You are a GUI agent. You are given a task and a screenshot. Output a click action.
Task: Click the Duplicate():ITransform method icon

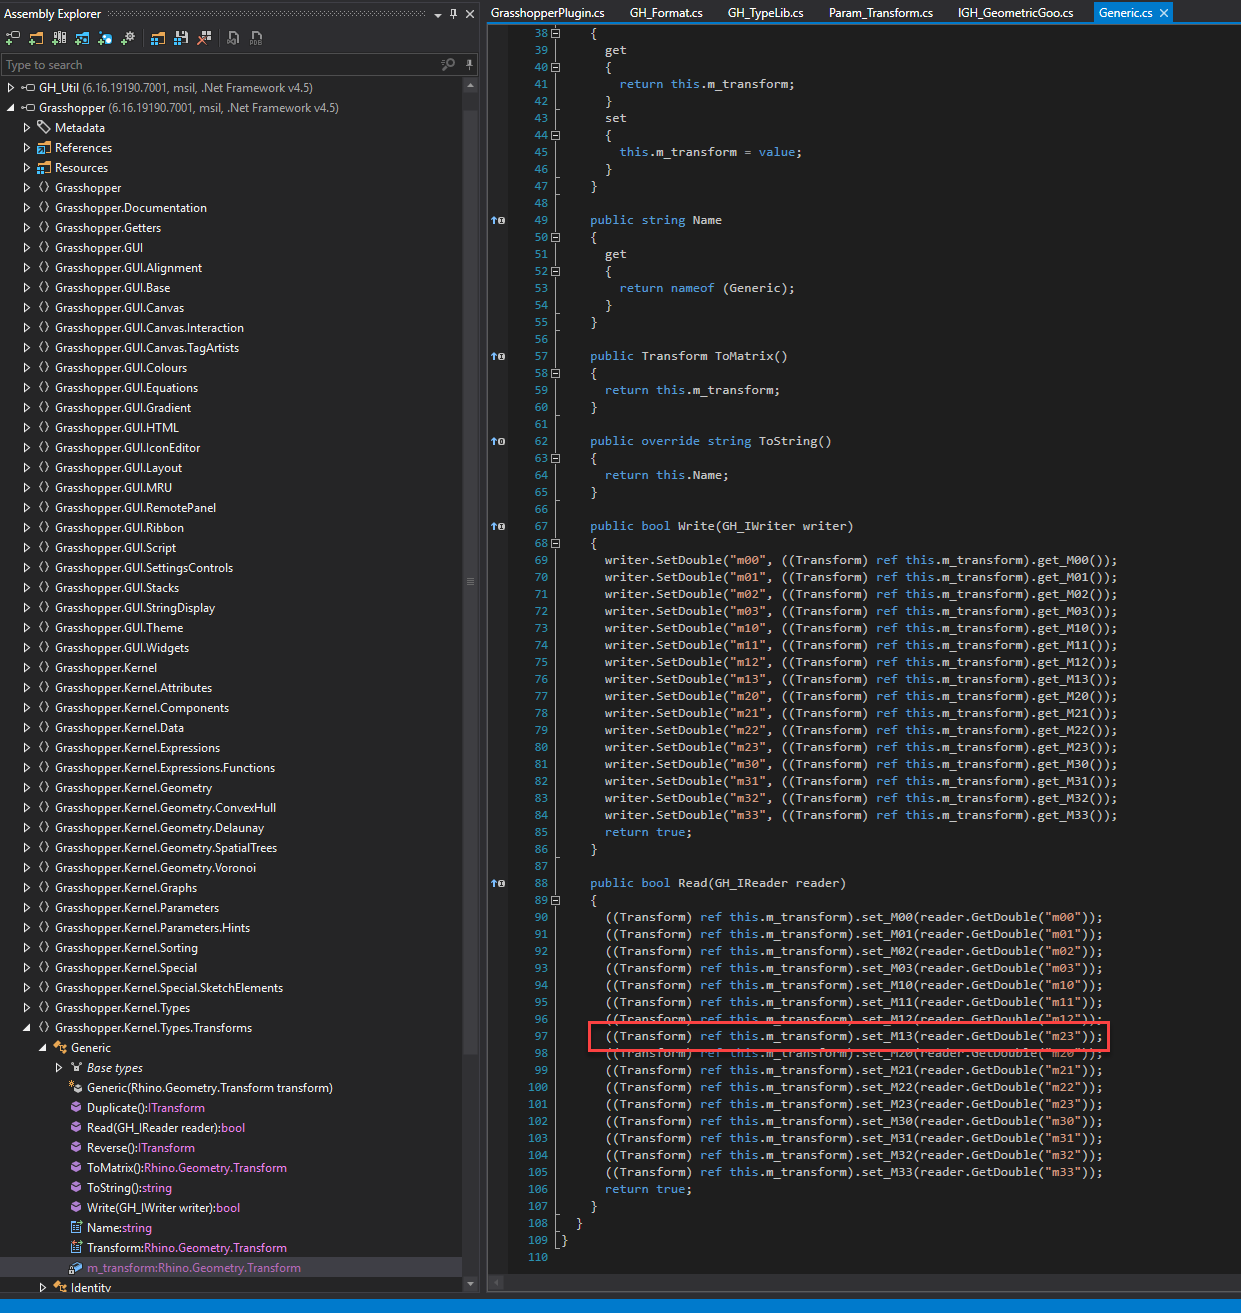pyautogui.click(x=76, y=1107)
